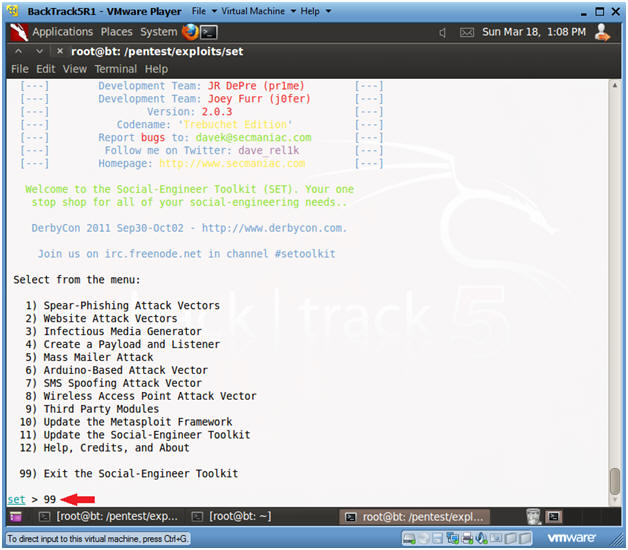Open the user session icon
628x550 pixels.
tap(602, 32)
